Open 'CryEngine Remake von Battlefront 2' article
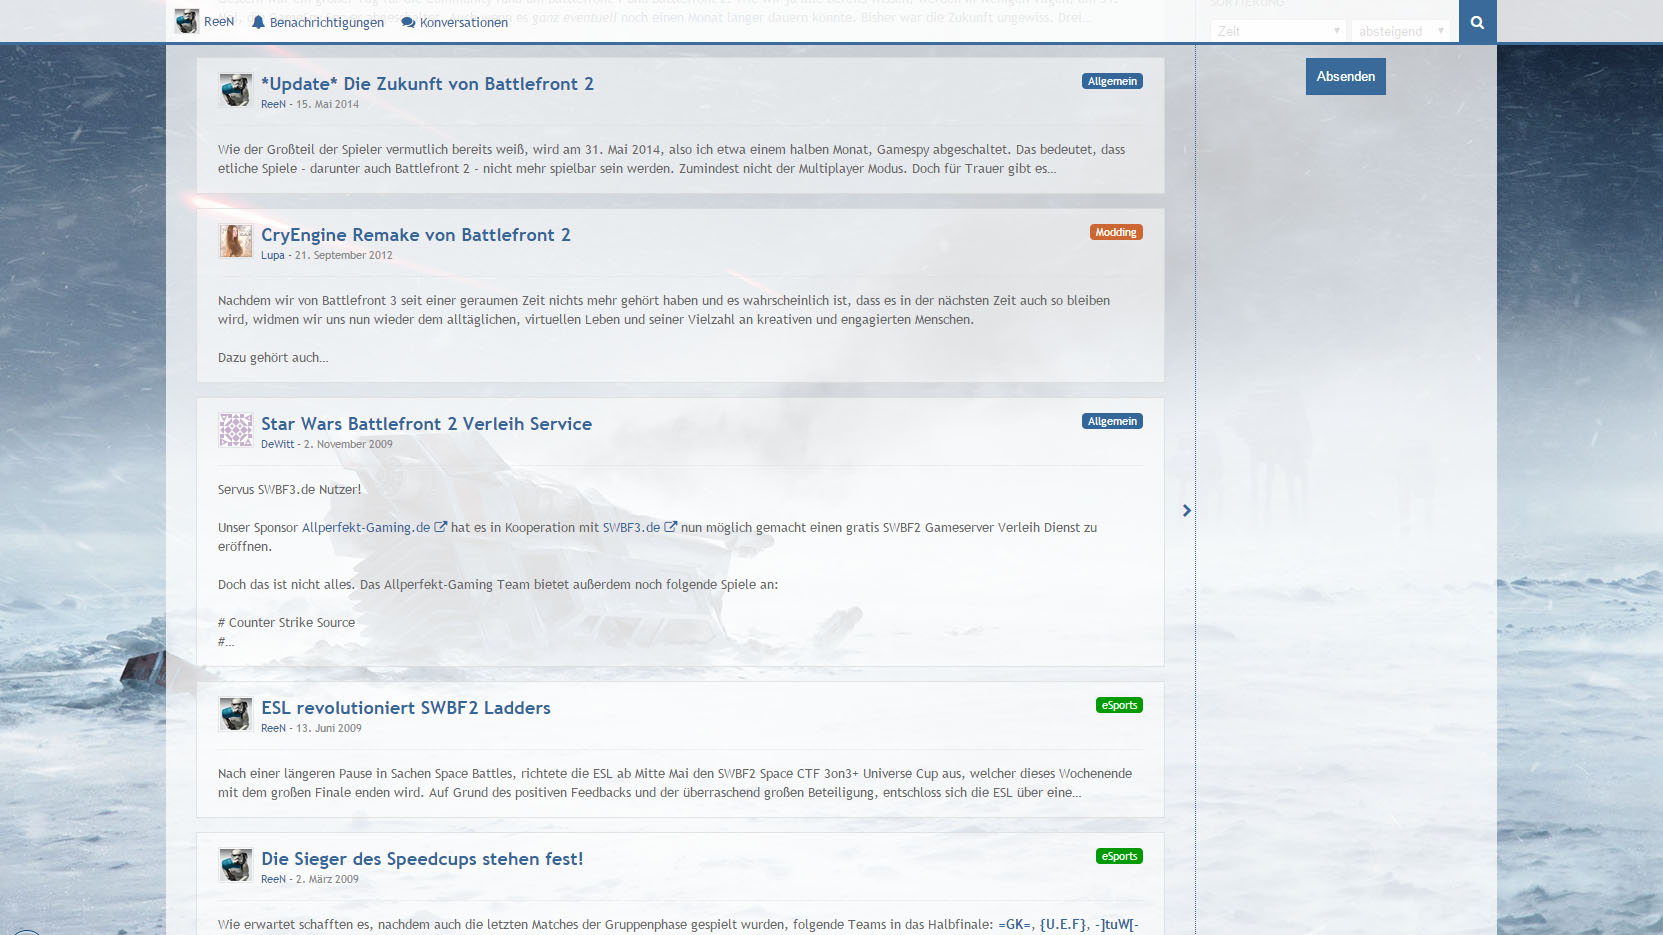The width and height of the screenshot is (1663, 935). pos(416,235)
